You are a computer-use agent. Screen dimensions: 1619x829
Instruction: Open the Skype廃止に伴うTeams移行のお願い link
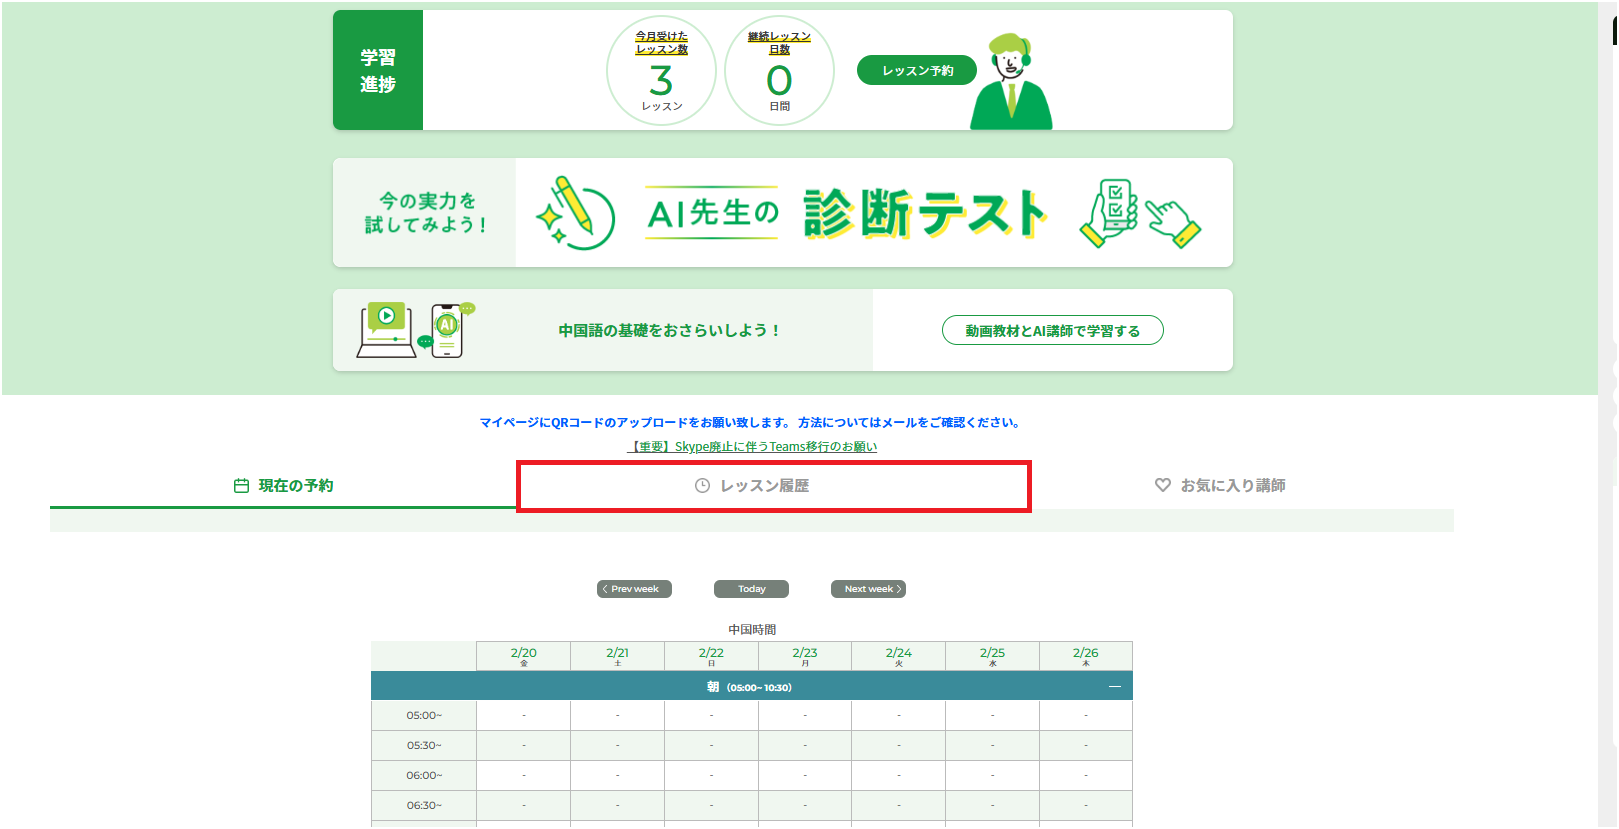click(752, 447)
